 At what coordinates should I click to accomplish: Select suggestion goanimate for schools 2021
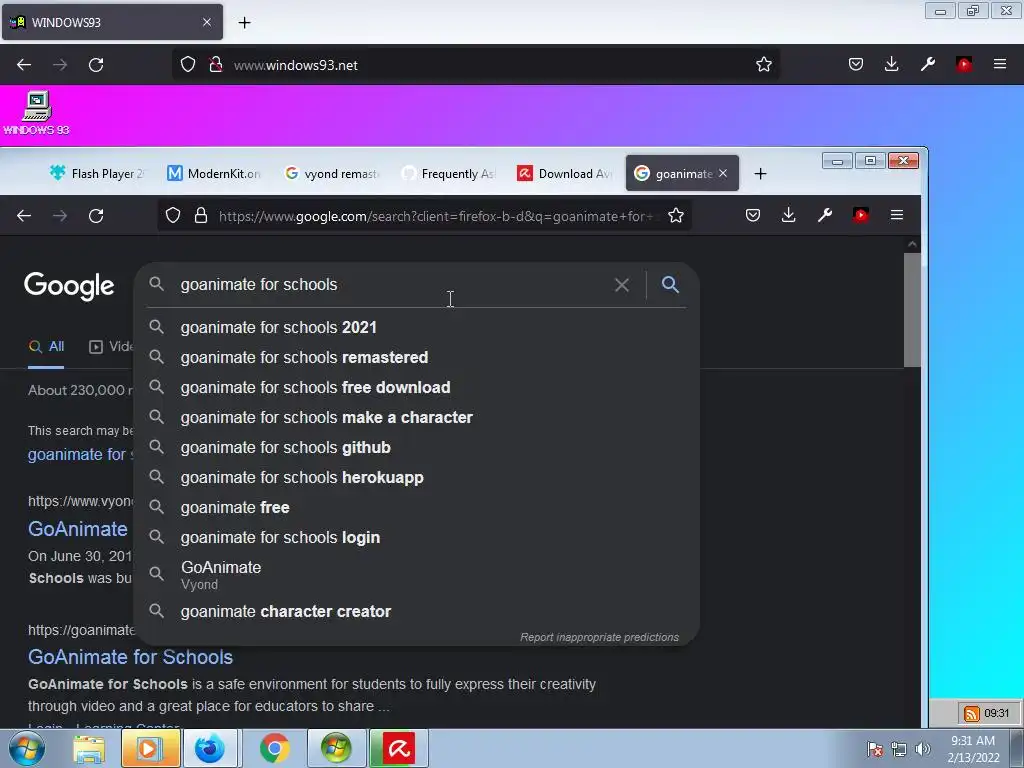point(417,327)
